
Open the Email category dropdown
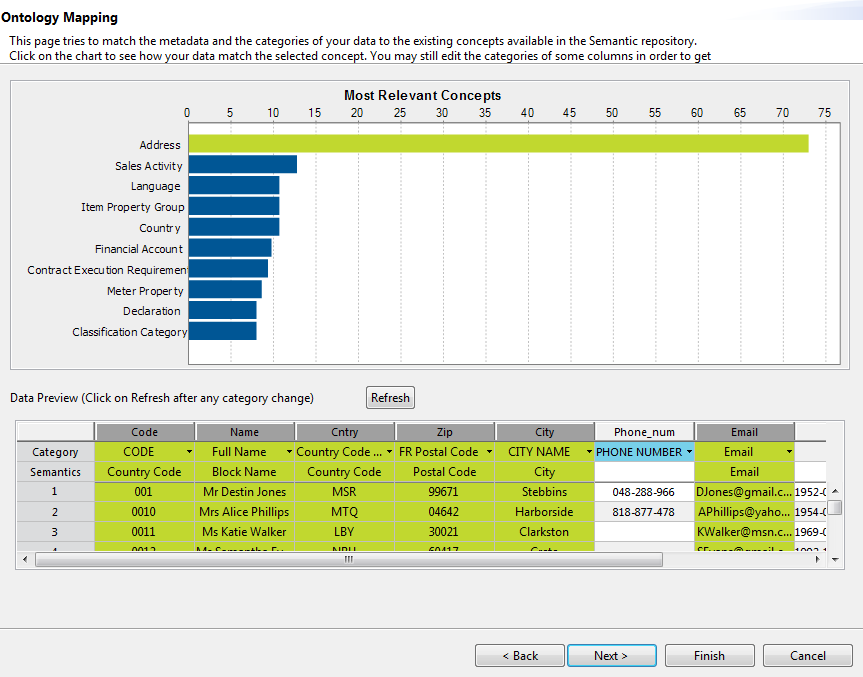click(789, 452)
